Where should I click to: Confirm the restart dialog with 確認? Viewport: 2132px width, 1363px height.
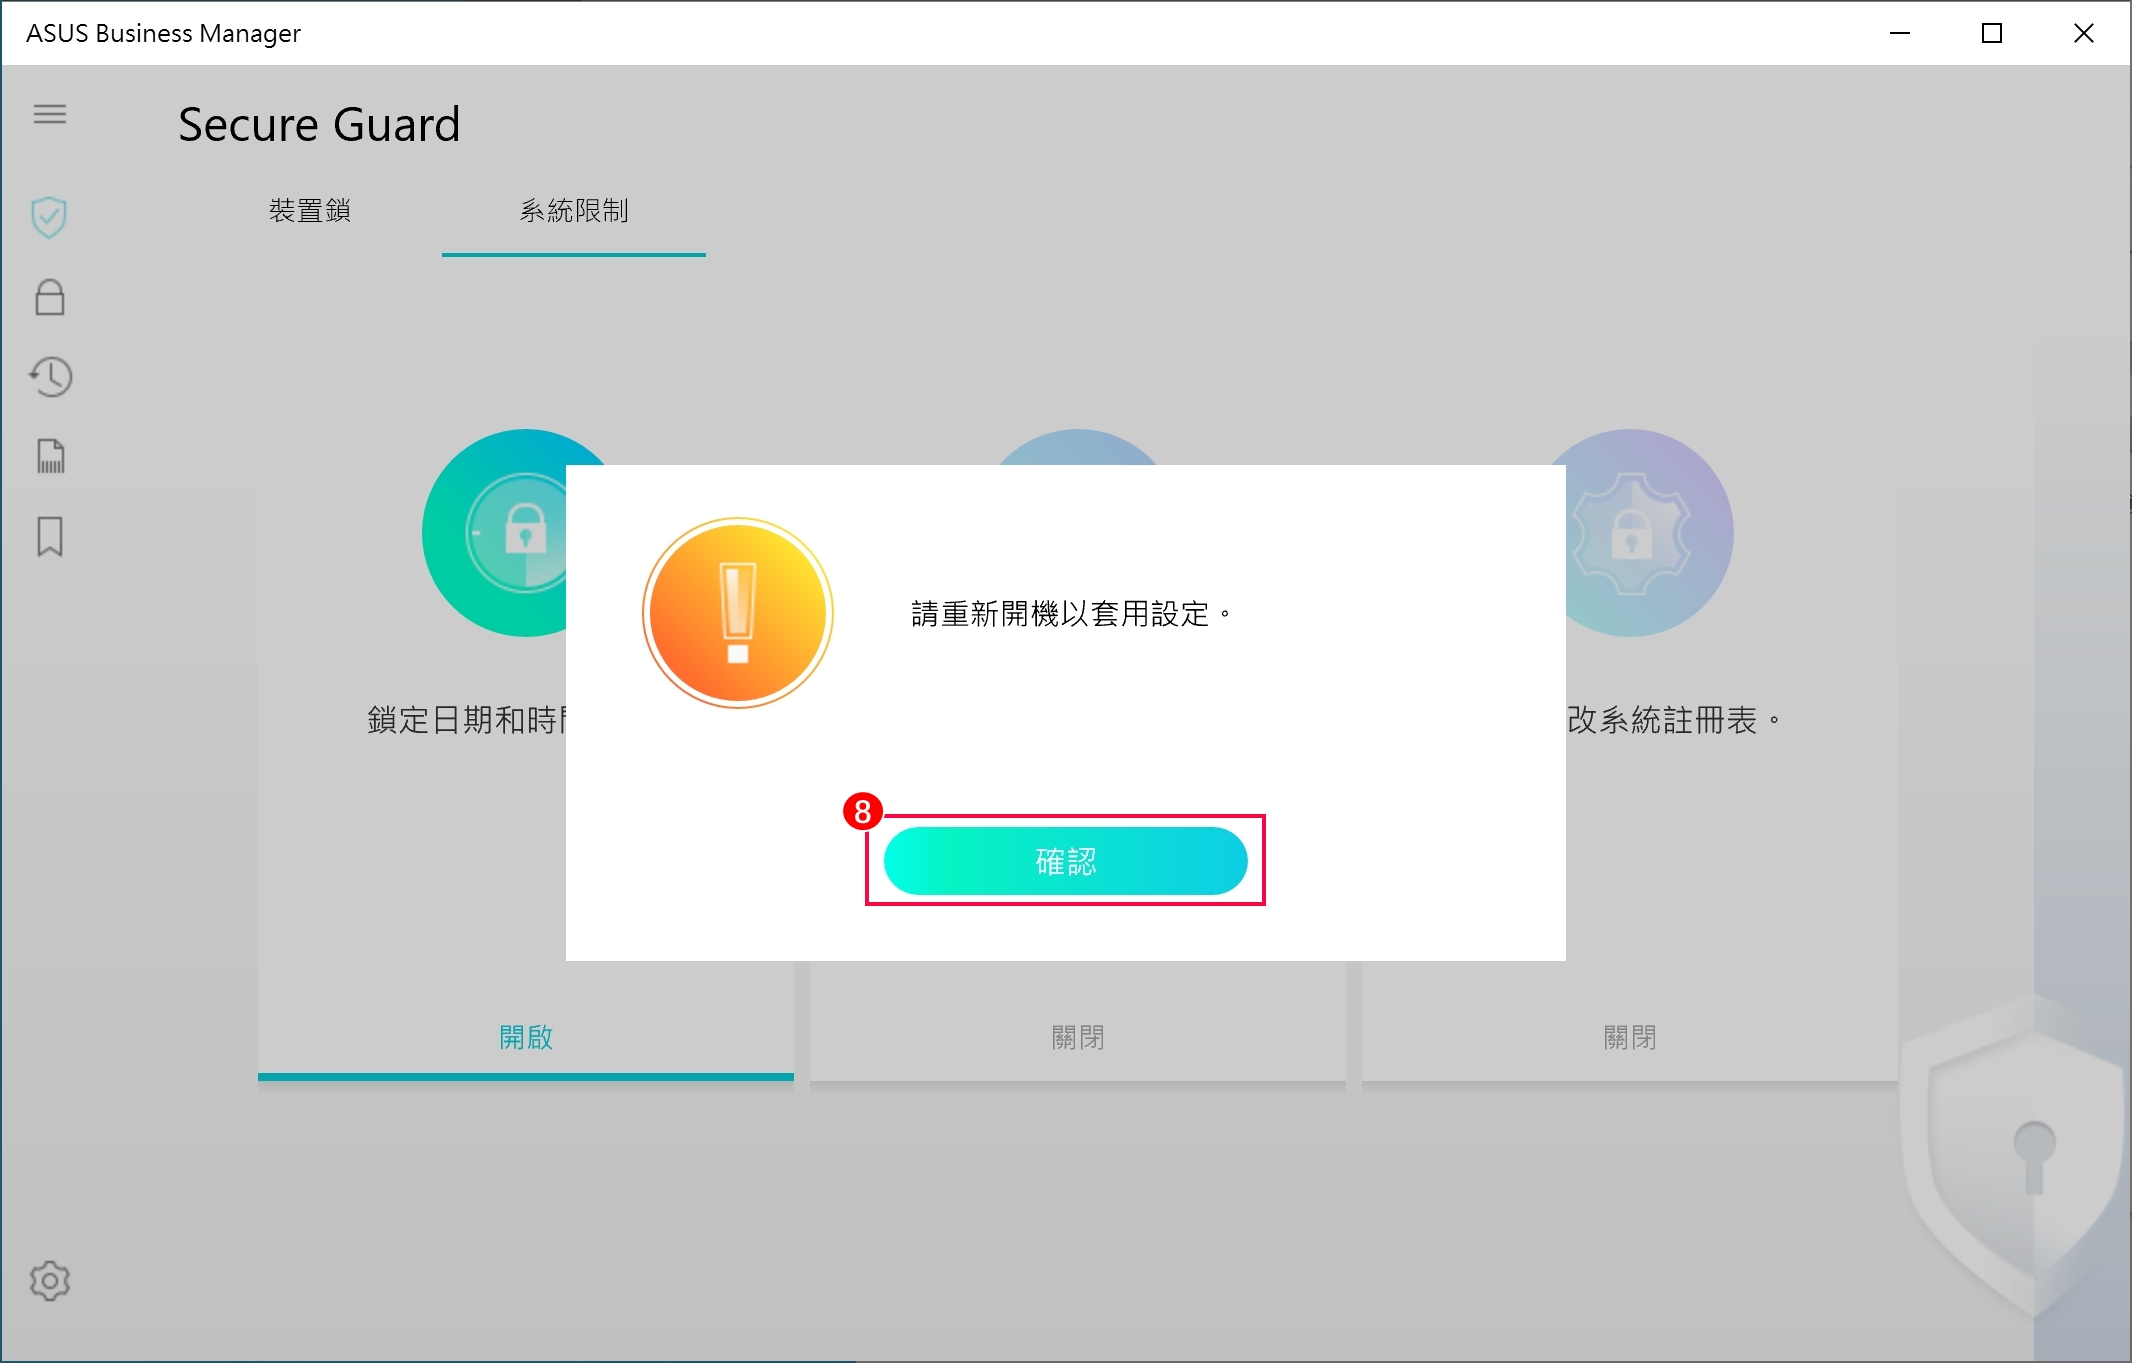pos(1065,861)
